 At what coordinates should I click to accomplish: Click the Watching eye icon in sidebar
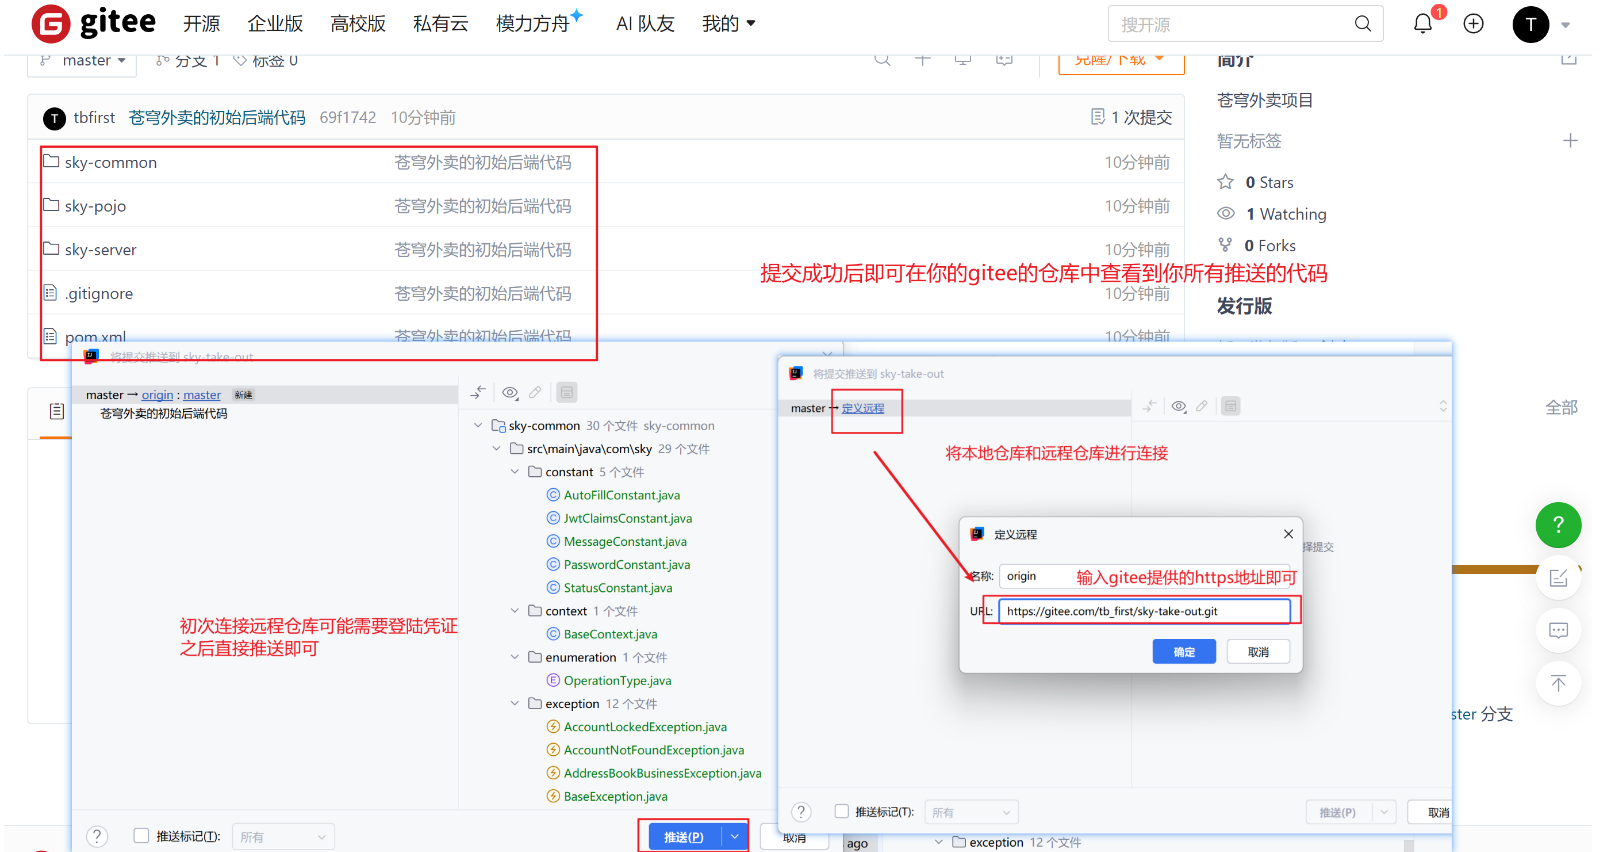(1226, 213)
